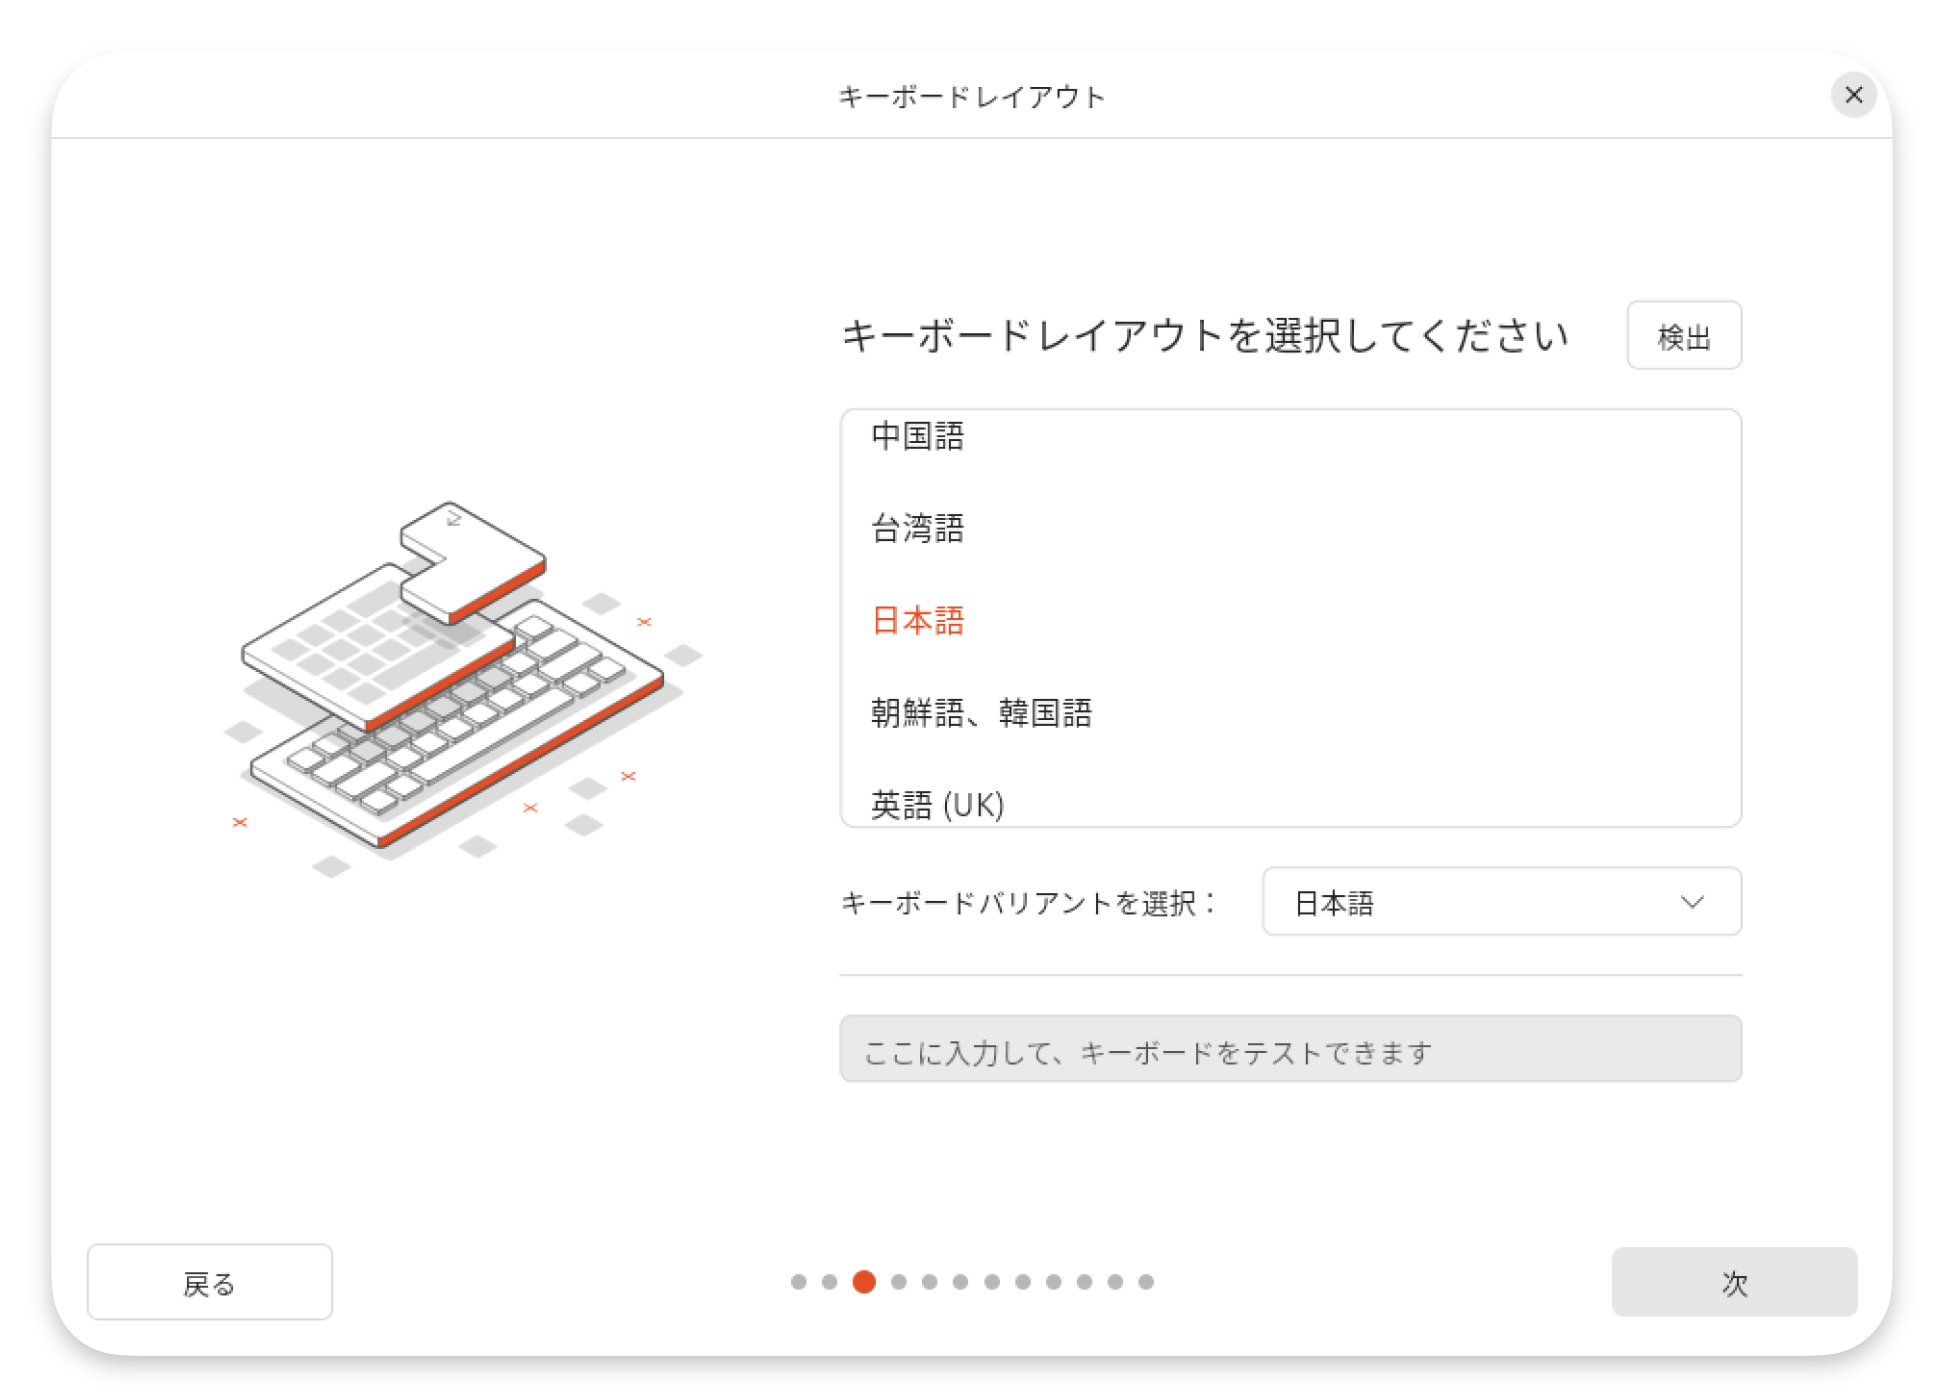Click the active orange page dot
The width and height of the screenshot is (1950, 1400).
(x=864, y=1282)
